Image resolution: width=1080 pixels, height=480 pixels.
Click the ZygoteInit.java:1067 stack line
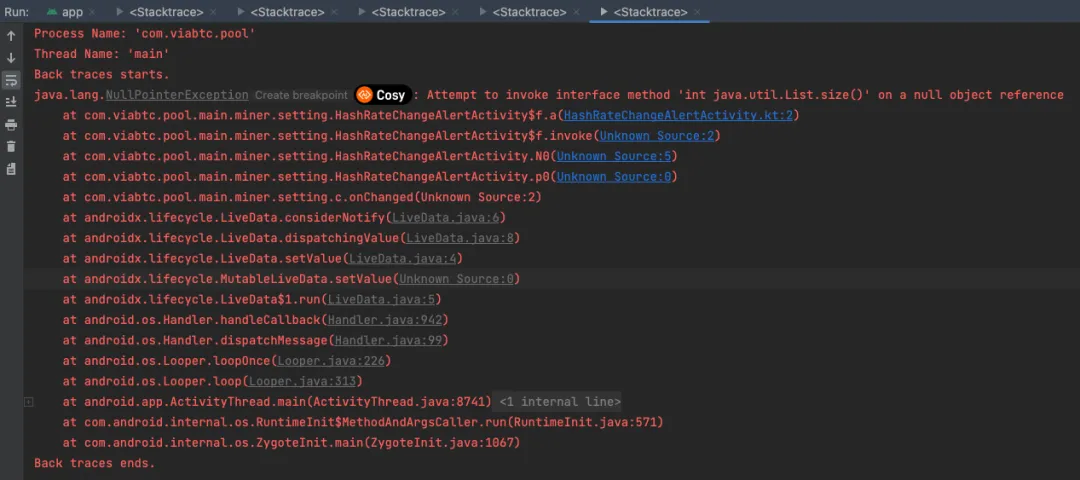[291, 443]
